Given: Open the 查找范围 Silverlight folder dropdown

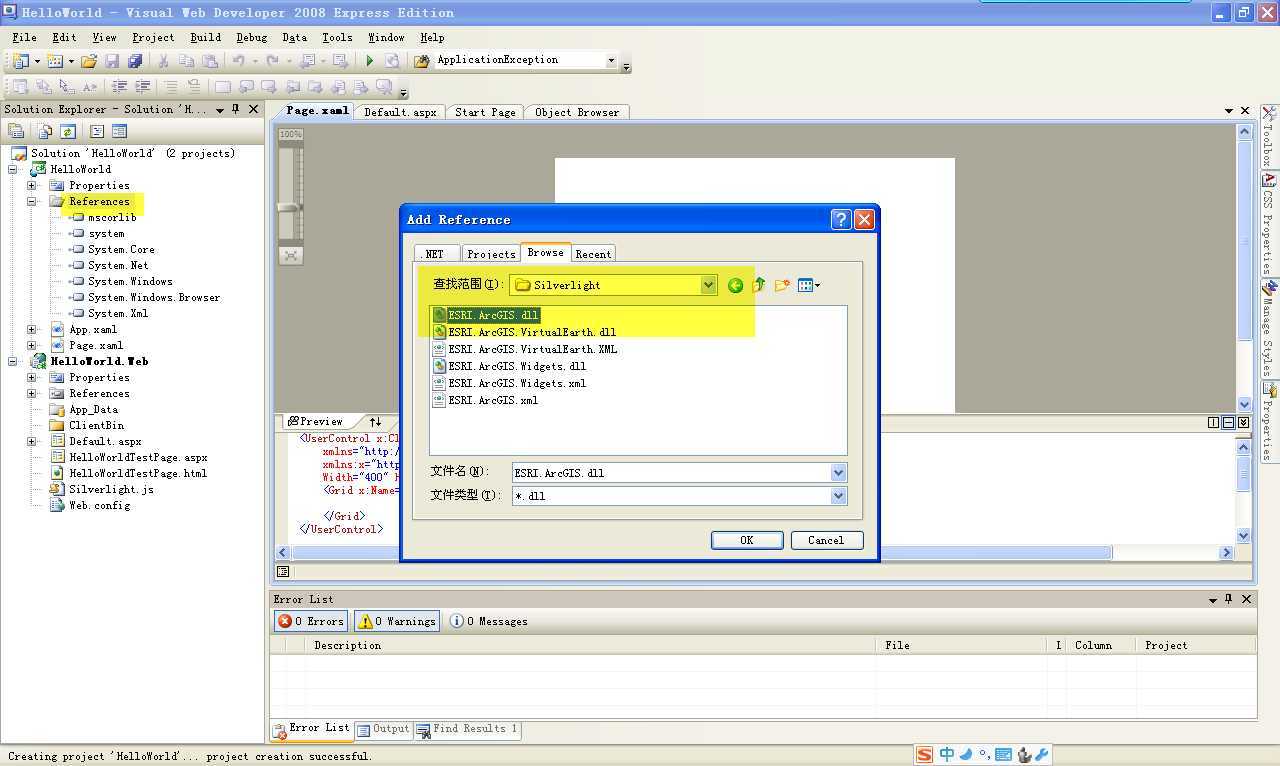Looking at the screenshot, I should [709, 285].
